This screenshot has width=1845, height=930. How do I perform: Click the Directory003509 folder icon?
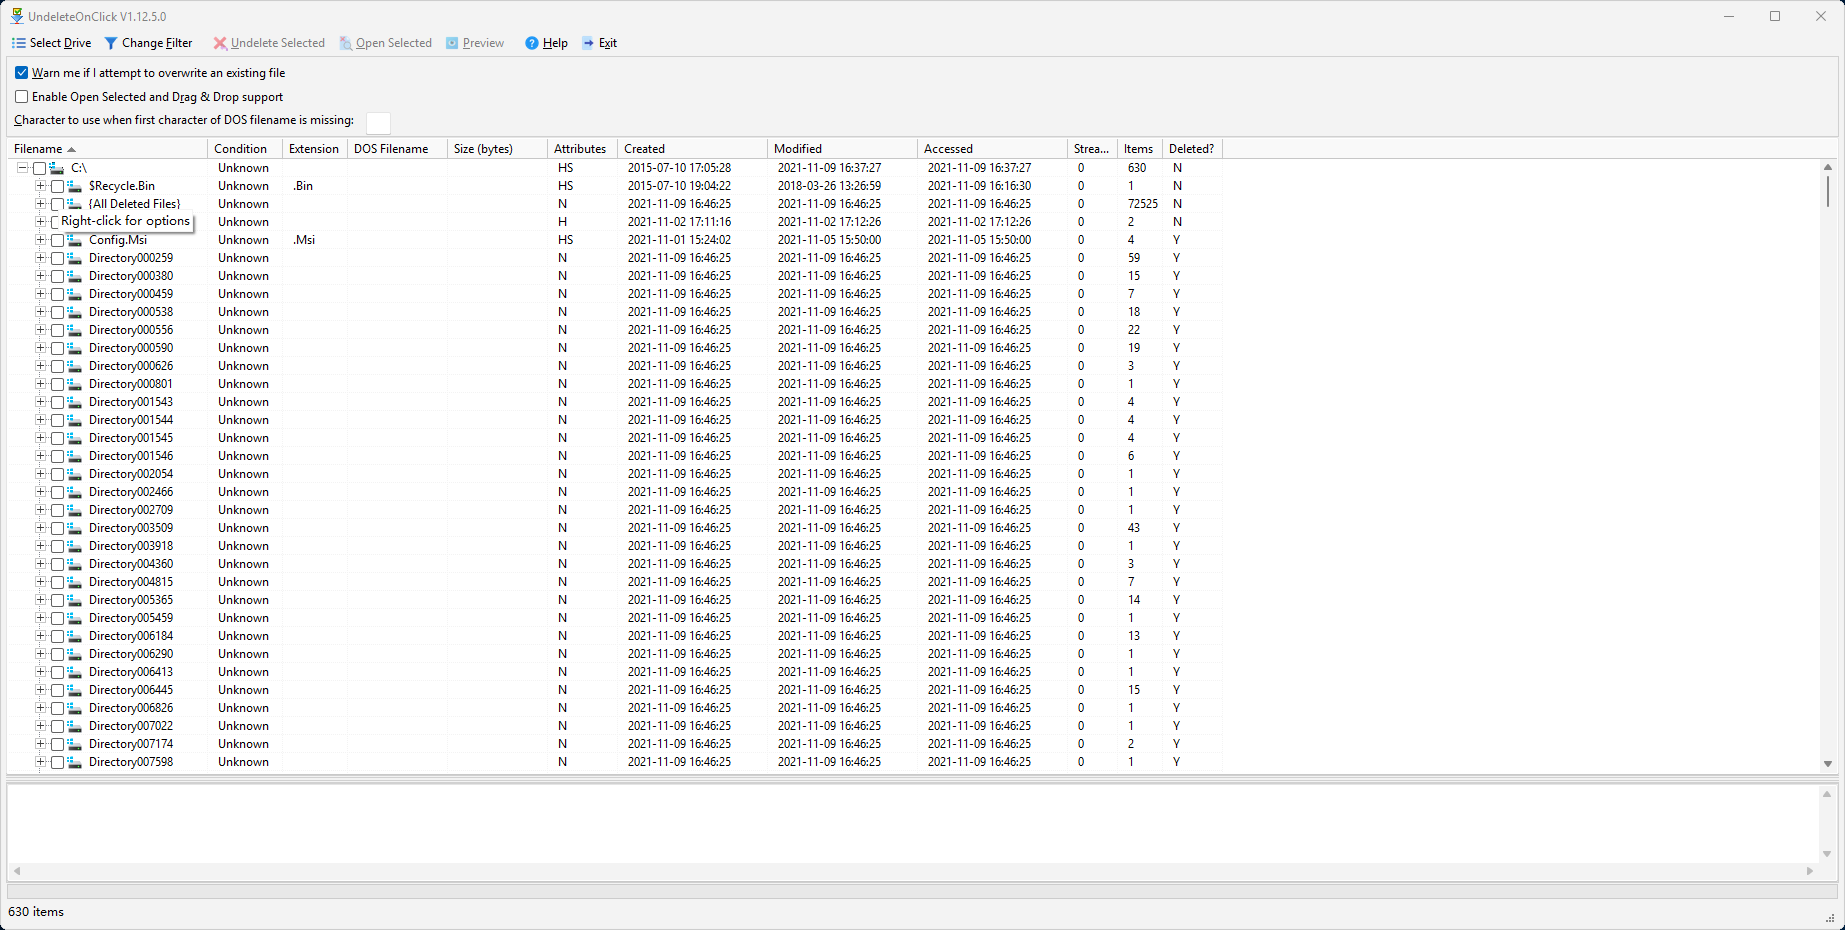coord(74,528)
